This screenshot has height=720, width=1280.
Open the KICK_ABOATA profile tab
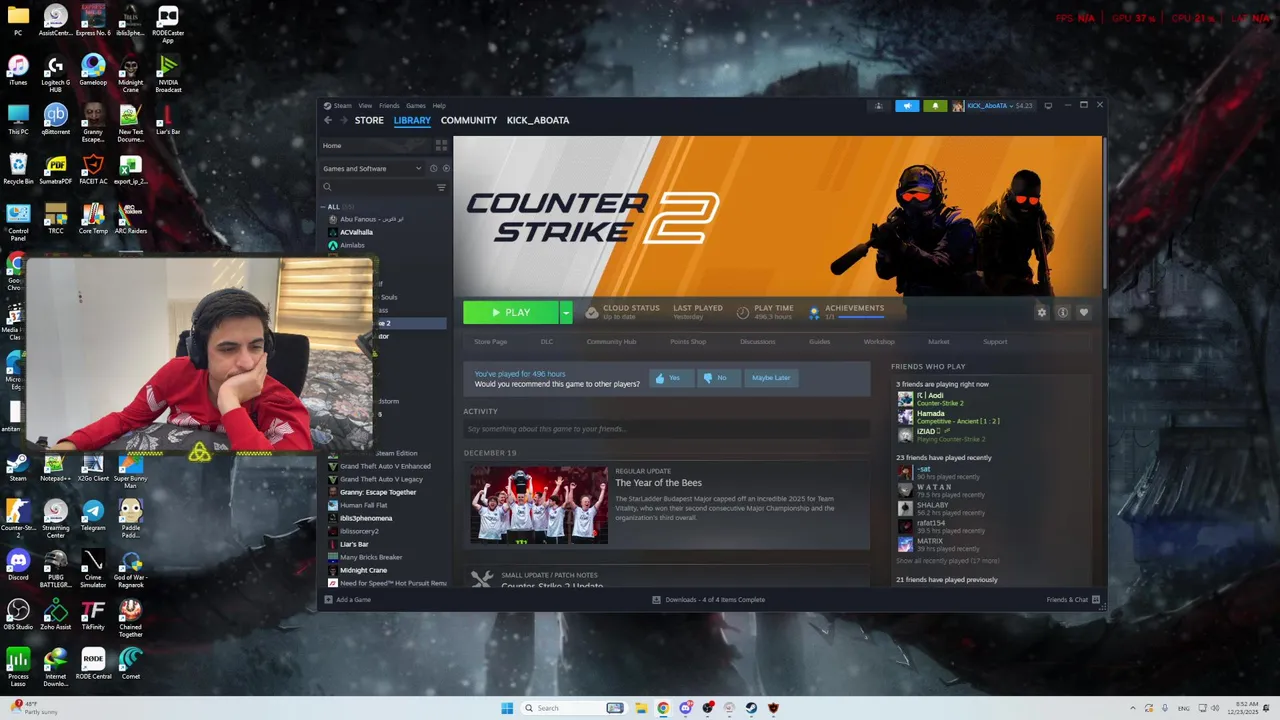538,120
